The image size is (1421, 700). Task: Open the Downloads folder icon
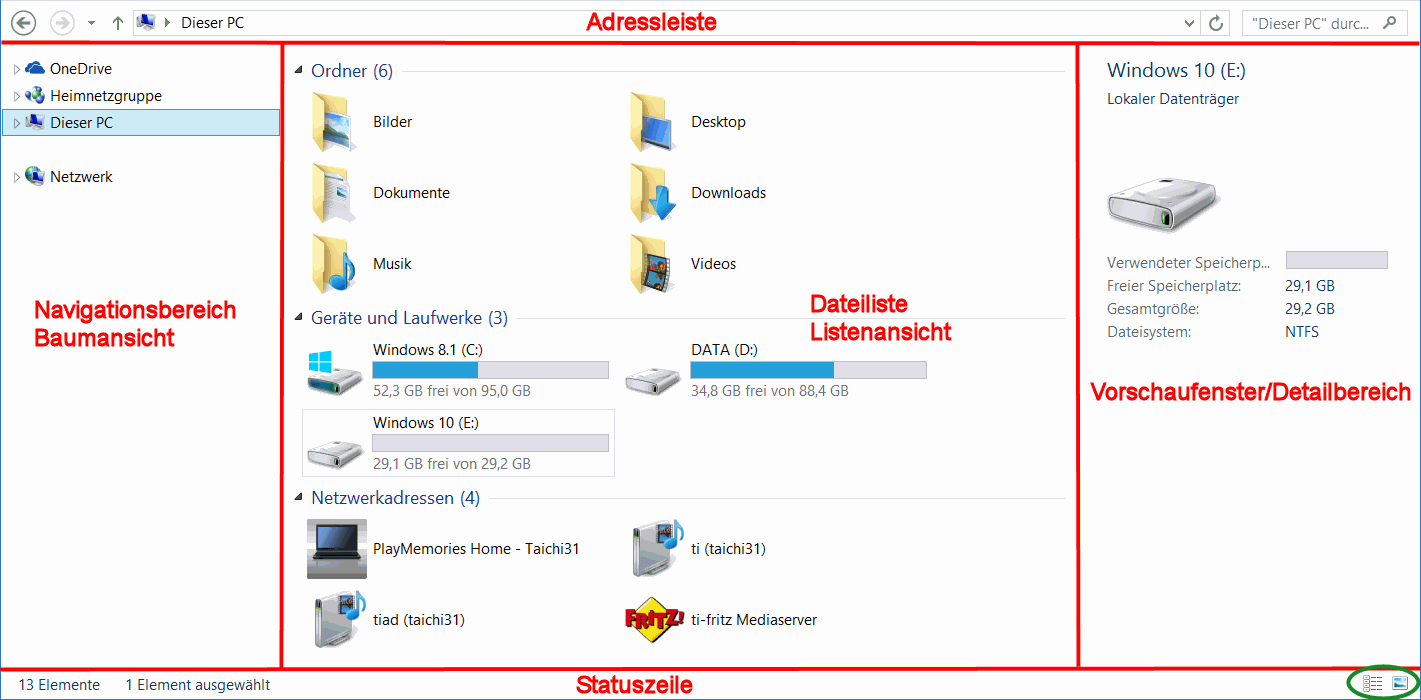652,193
